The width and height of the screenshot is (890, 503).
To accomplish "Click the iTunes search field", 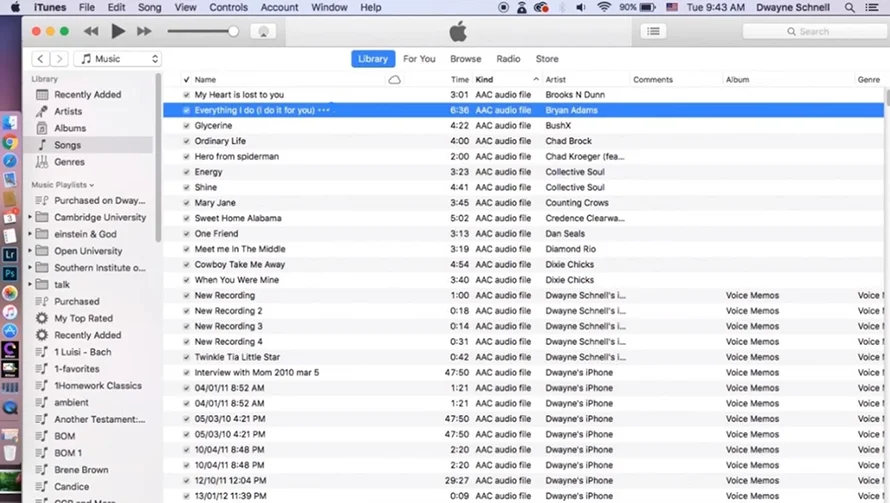I will click(x=815, y=31).
